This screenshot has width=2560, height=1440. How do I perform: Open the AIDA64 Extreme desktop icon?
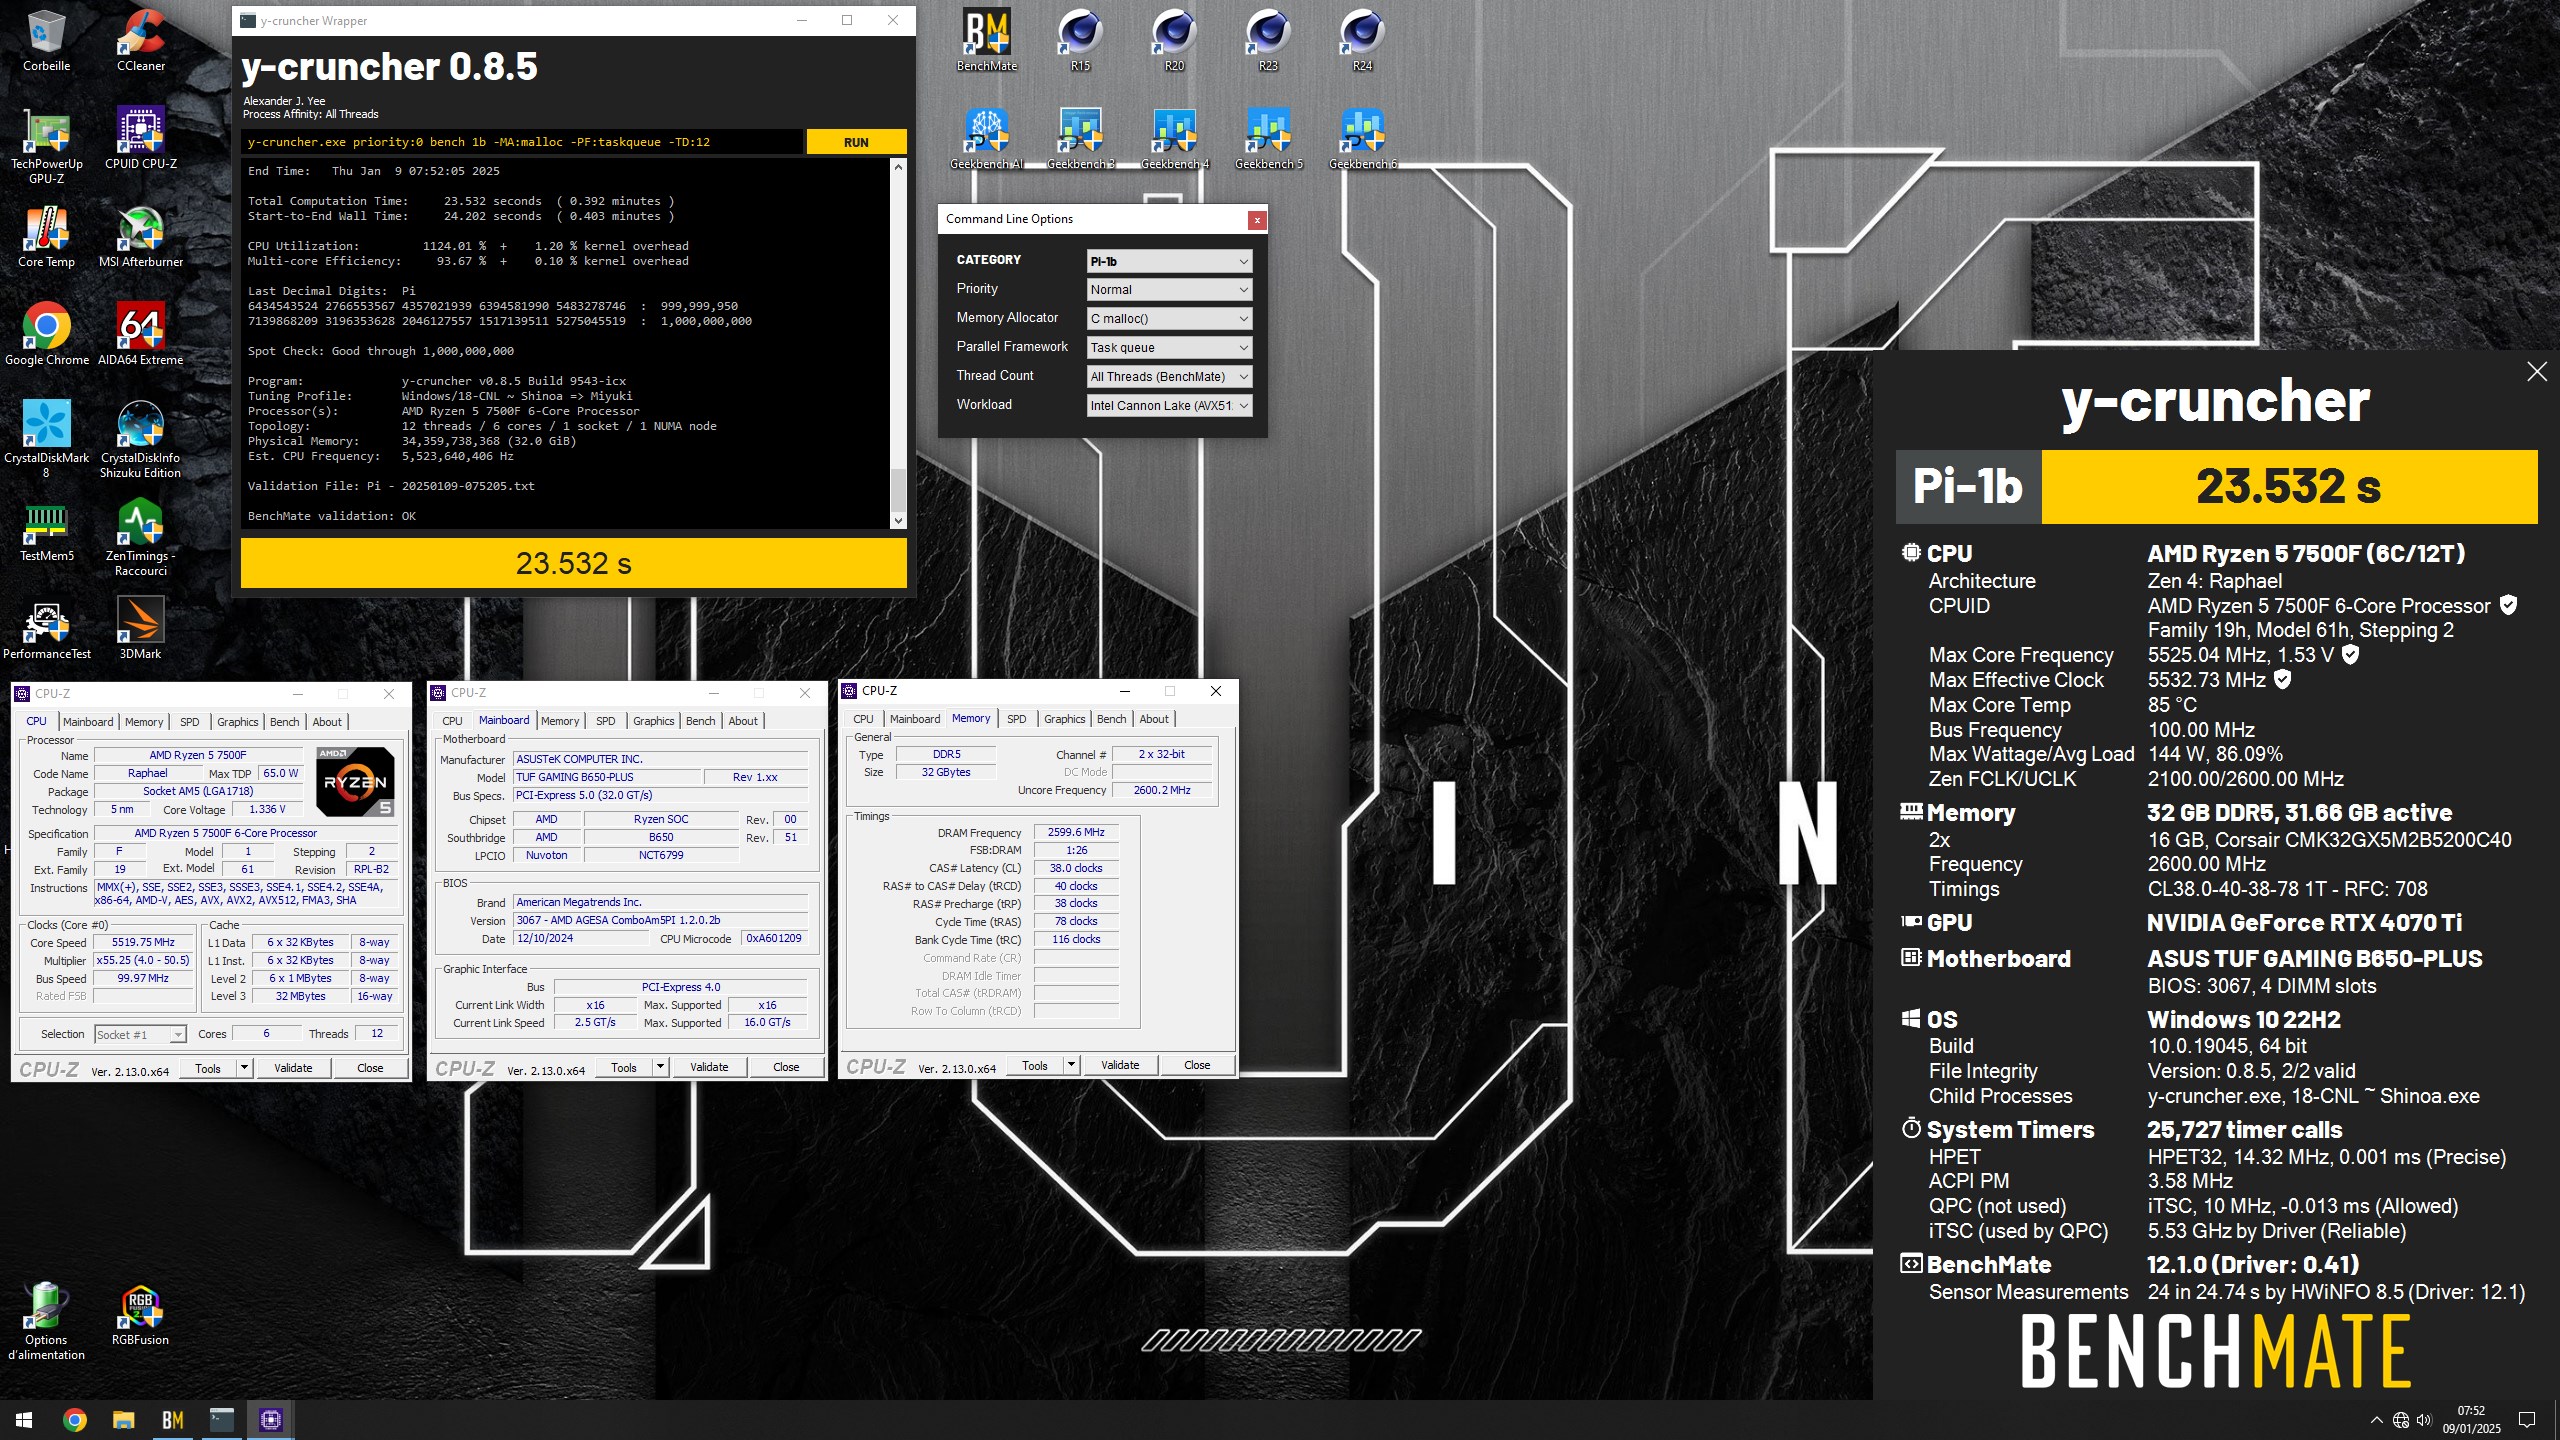click(141, 334)
